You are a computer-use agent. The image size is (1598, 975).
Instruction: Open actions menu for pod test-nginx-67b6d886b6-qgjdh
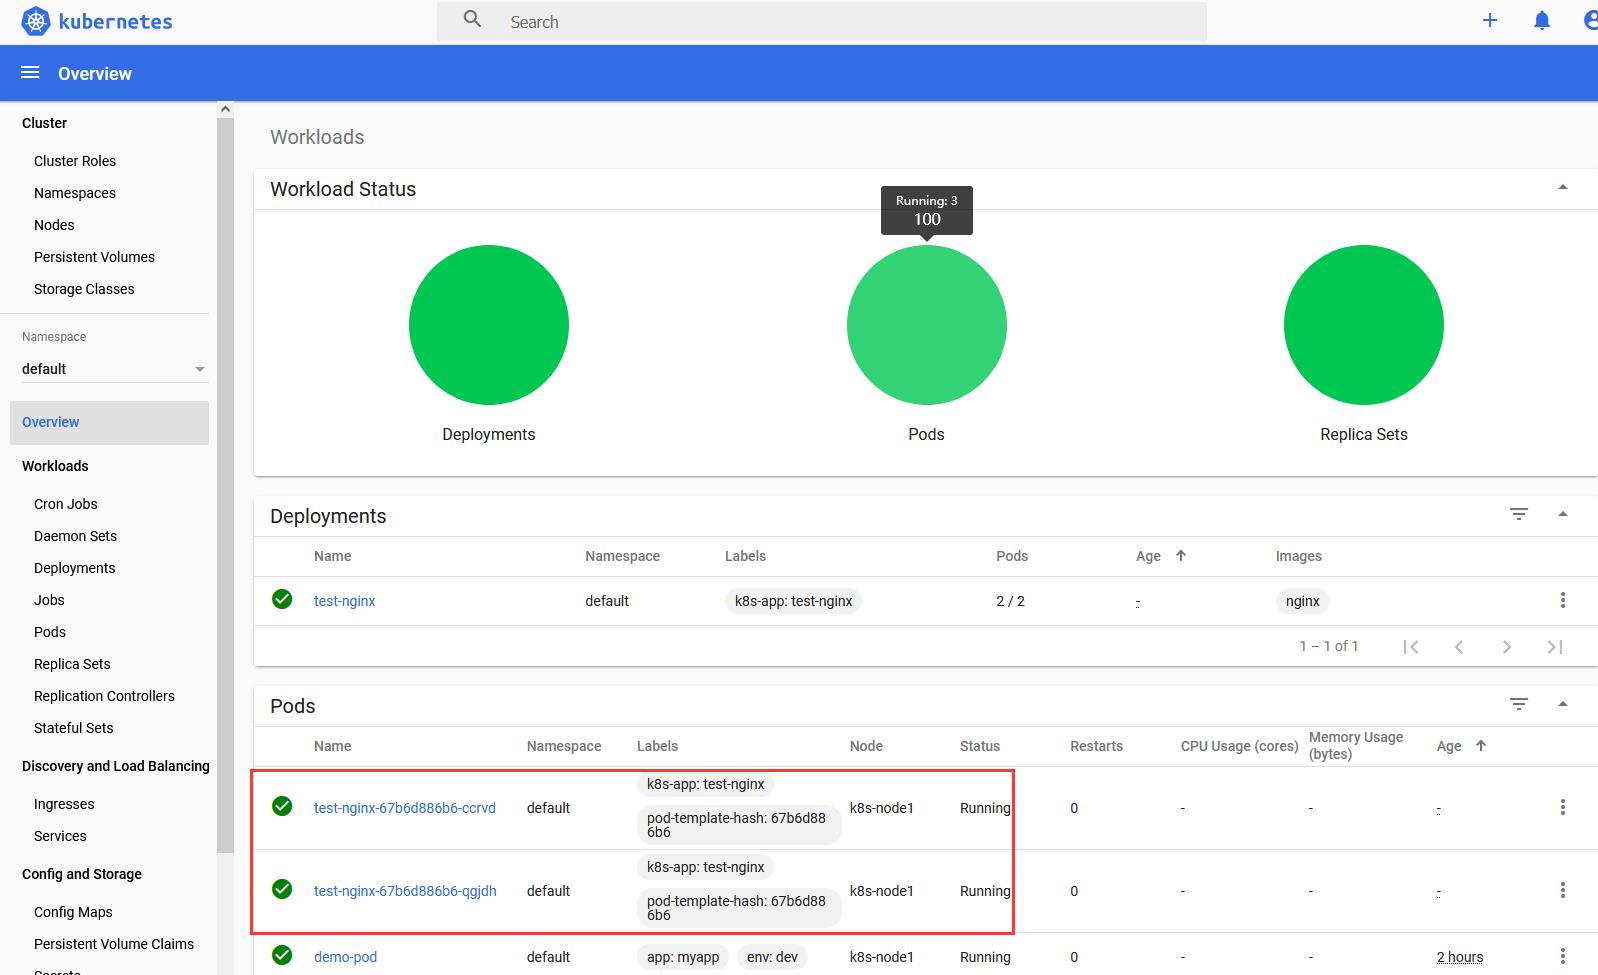[1563, 890]
